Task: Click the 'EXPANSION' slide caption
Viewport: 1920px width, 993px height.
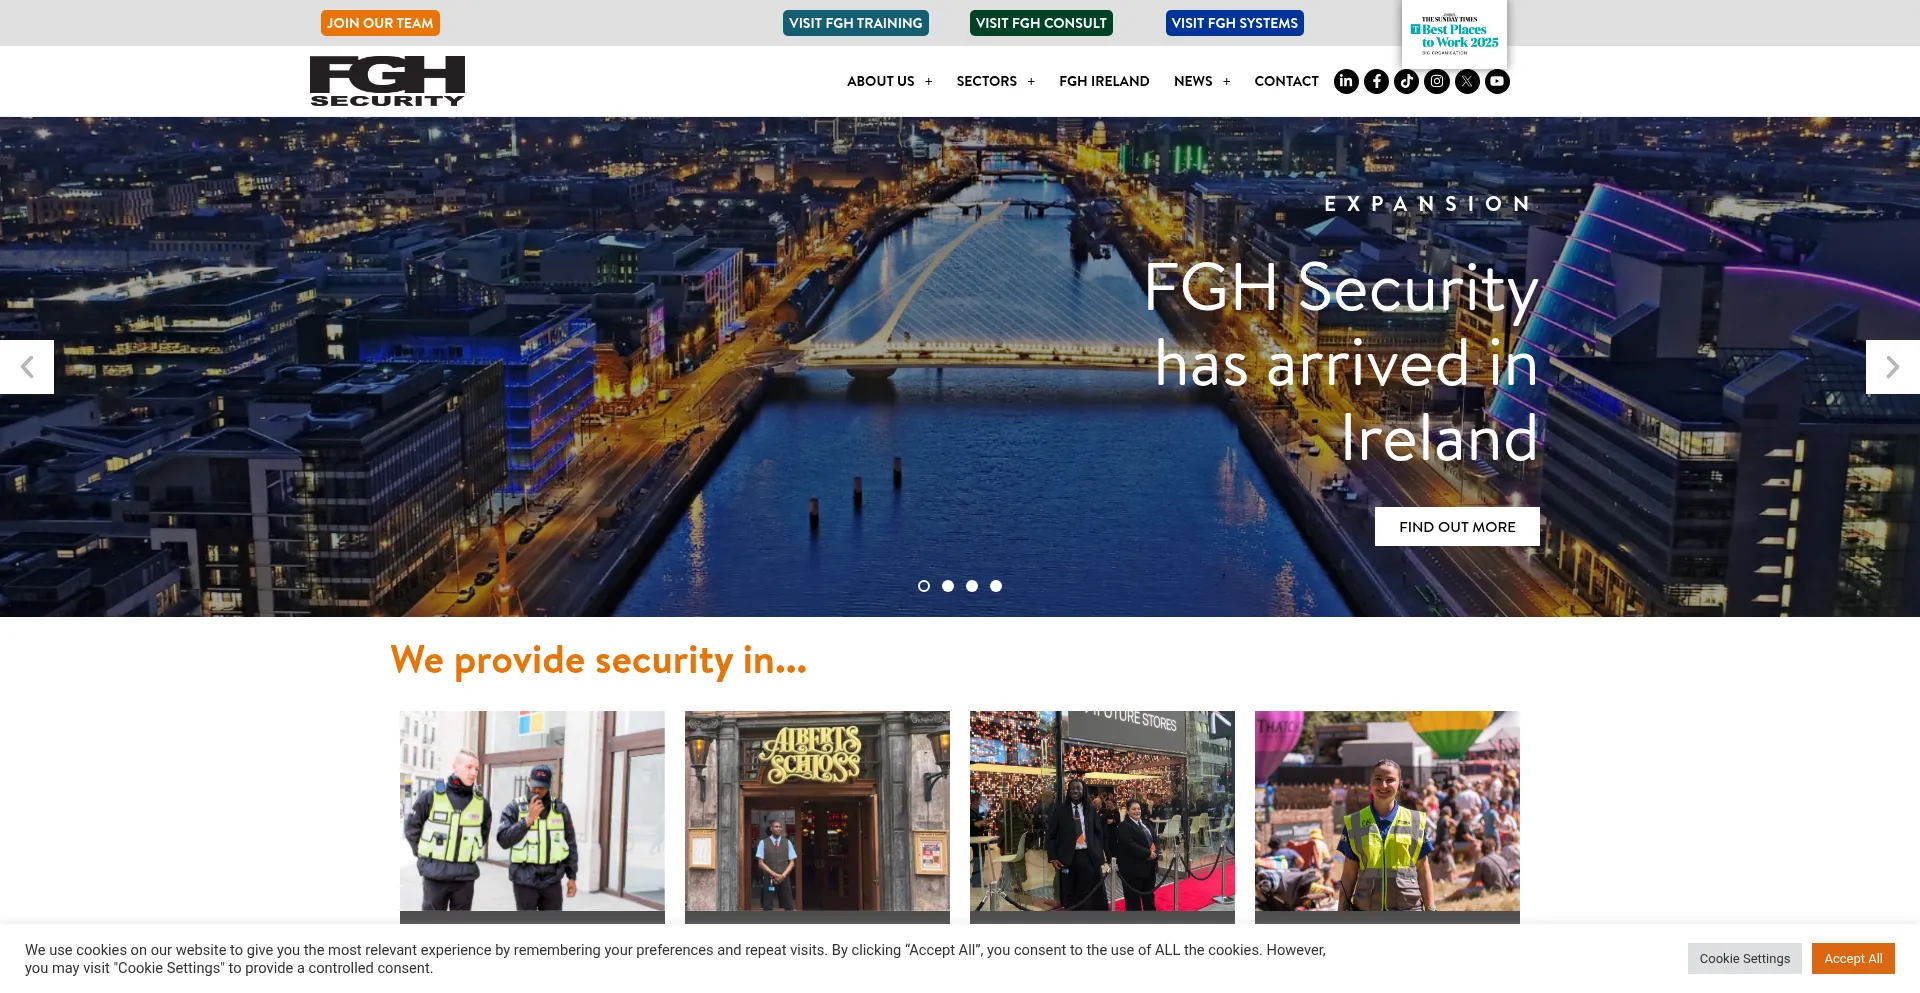Action: coord(1428,204)
